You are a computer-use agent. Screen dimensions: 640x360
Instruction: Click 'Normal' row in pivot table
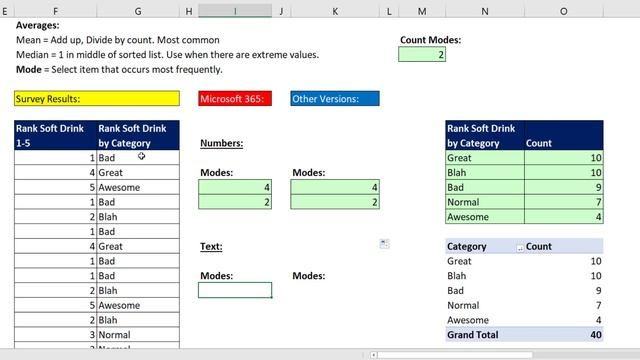point(524,305)
